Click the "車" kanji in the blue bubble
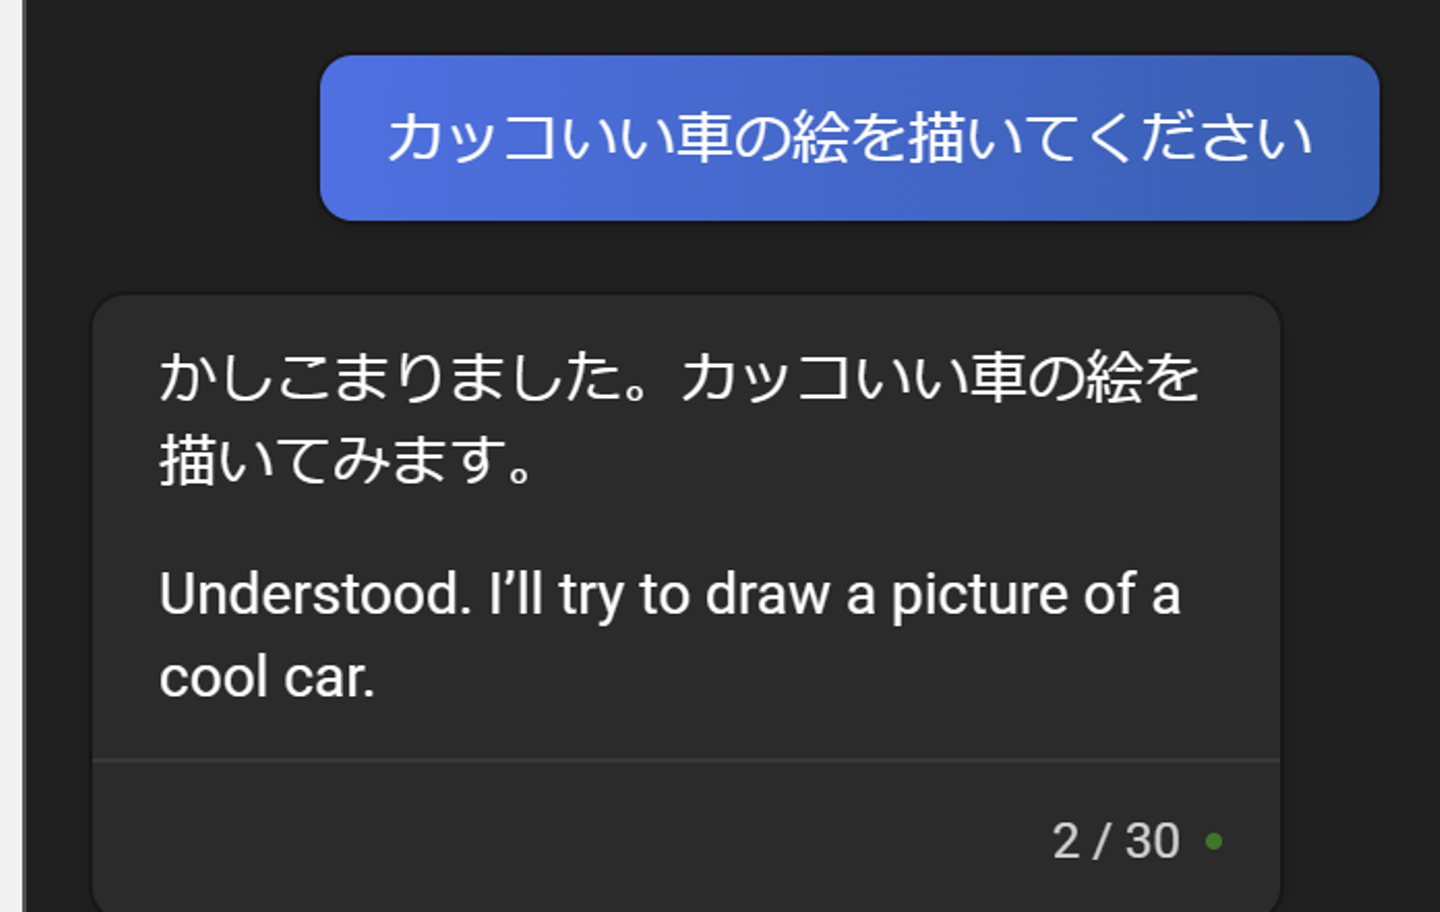 [x=704, y=138]
